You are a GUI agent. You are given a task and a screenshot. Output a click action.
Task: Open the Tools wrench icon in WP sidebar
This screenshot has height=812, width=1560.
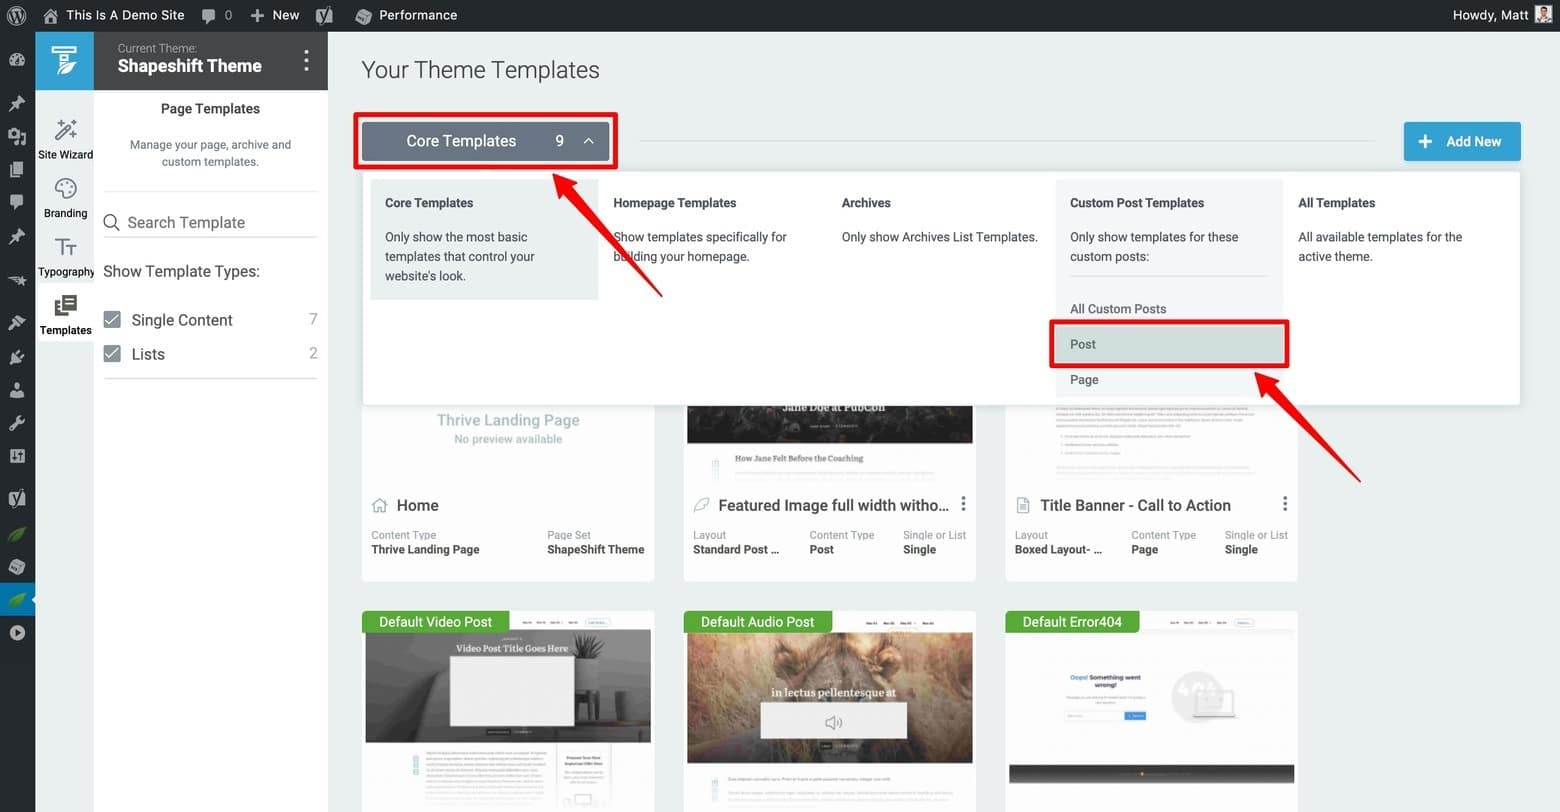[17, 423]
